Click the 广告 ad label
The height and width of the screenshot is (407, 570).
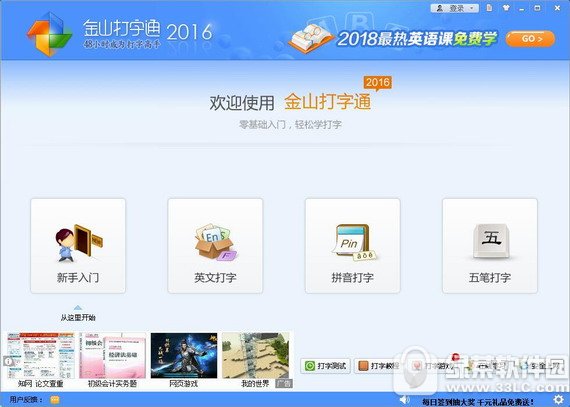tap(284, 383)
